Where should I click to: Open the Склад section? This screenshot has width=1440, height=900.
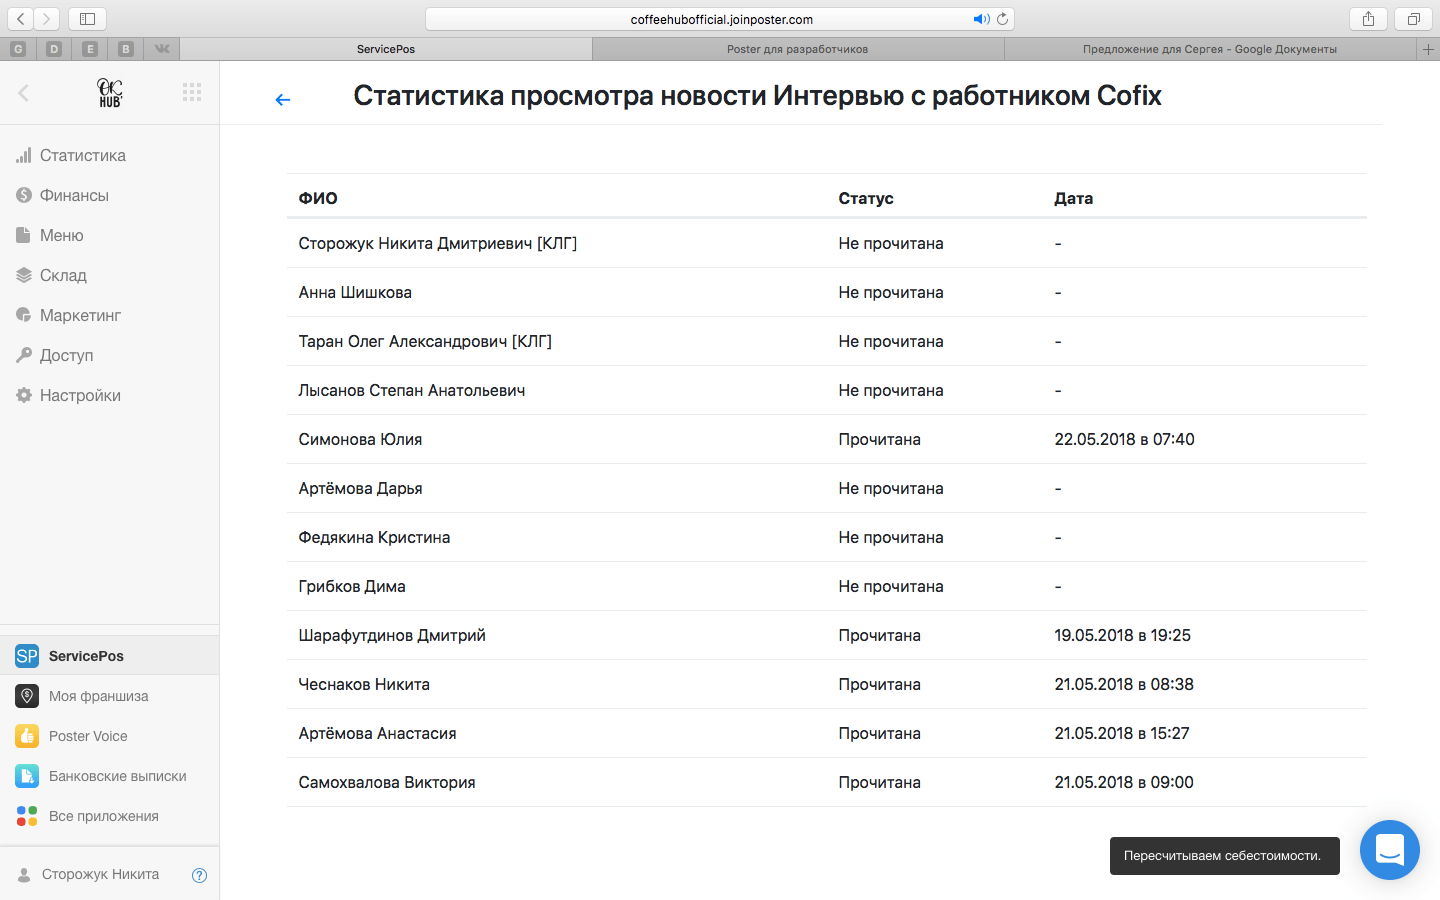pos(63,275)
